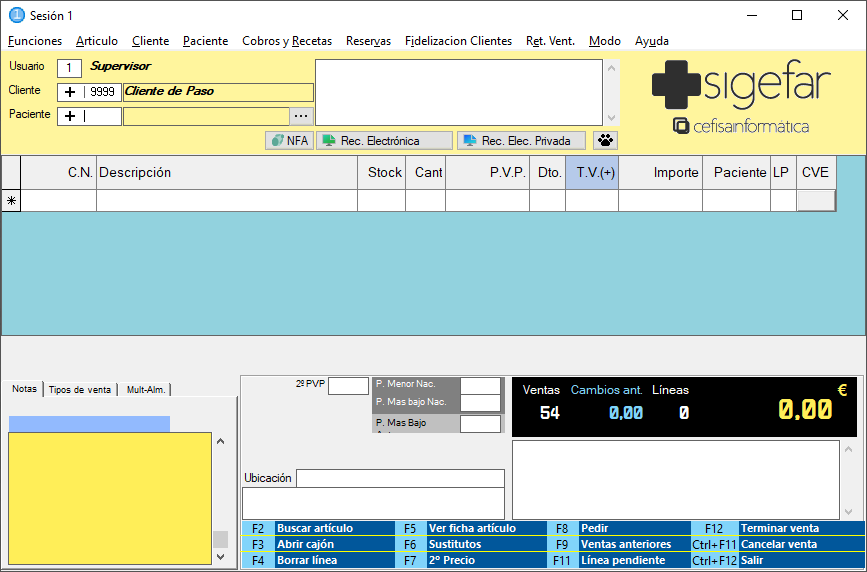Image resolution: width=867 pixels, height=572 pixels.
Task: Click F8 Pedir
Action: 620,528
